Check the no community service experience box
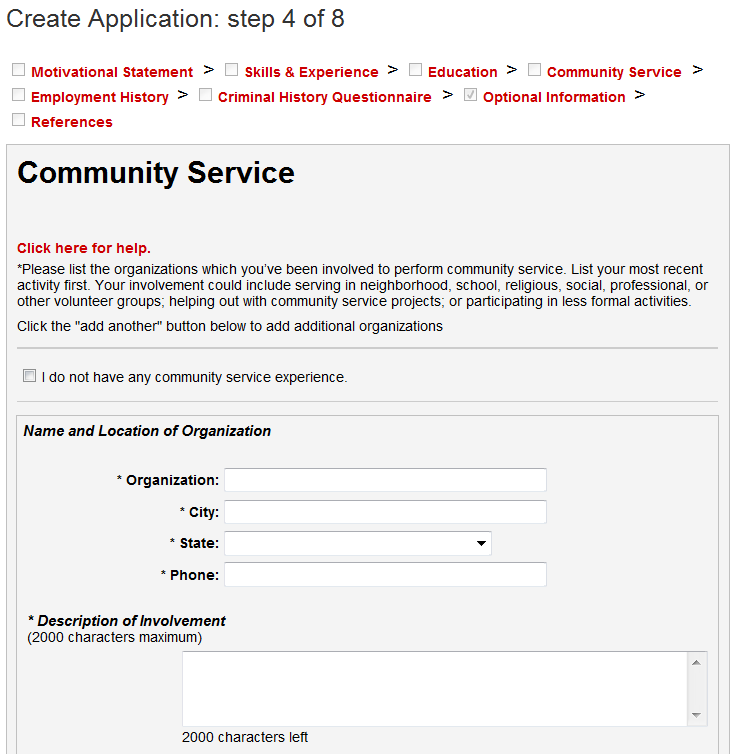This screenshot has height=754, width=735. tap(29, 377)
